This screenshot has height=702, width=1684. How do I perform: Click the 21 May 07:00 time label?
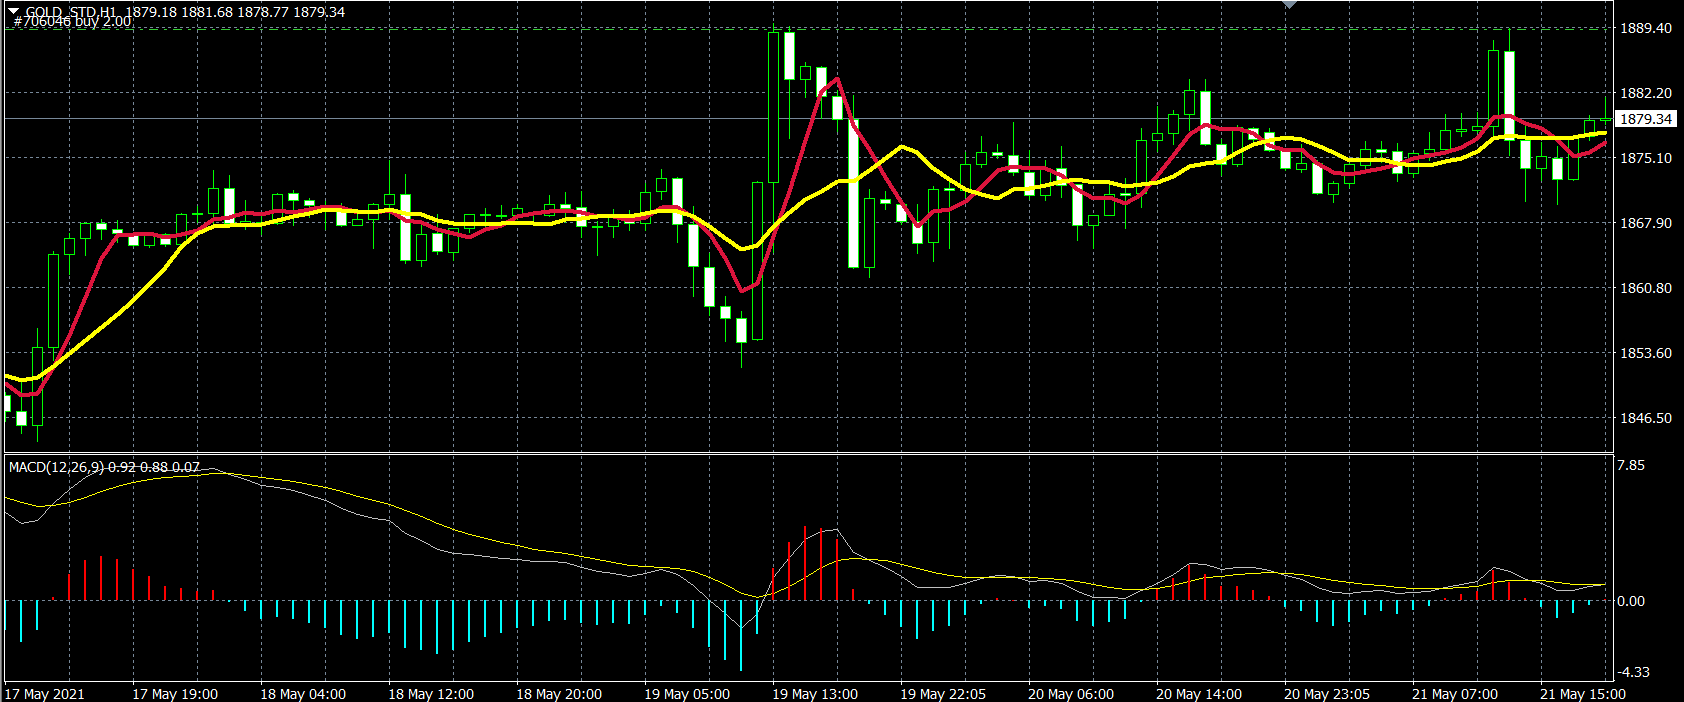[1455, 693]
